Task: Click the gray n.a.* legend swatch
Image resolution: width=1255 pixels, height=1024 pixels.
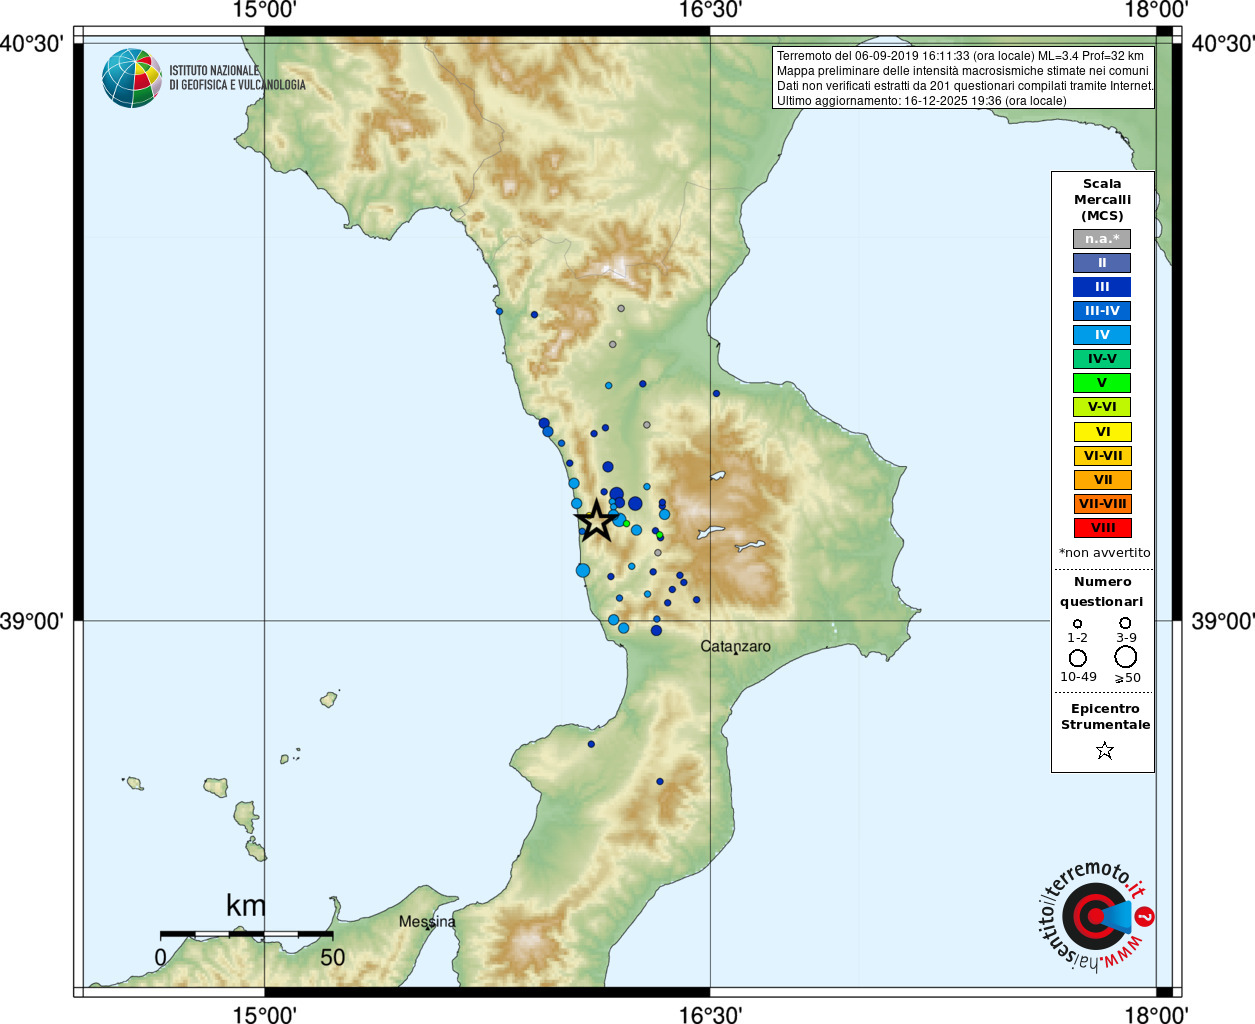Action: point(1102,239)
